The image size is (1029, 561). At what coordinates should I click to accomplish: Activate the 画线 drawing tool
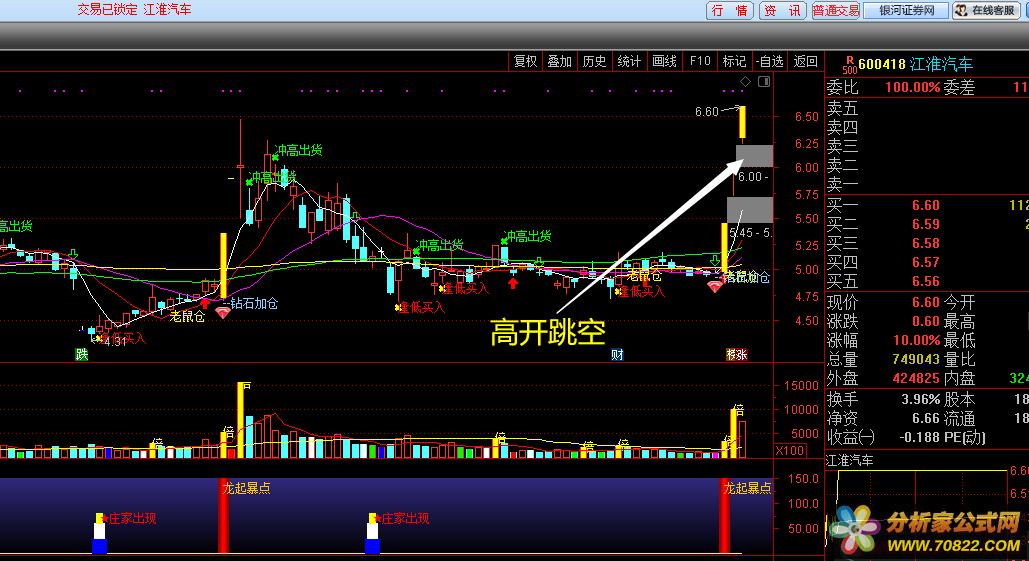pos(664,61)
